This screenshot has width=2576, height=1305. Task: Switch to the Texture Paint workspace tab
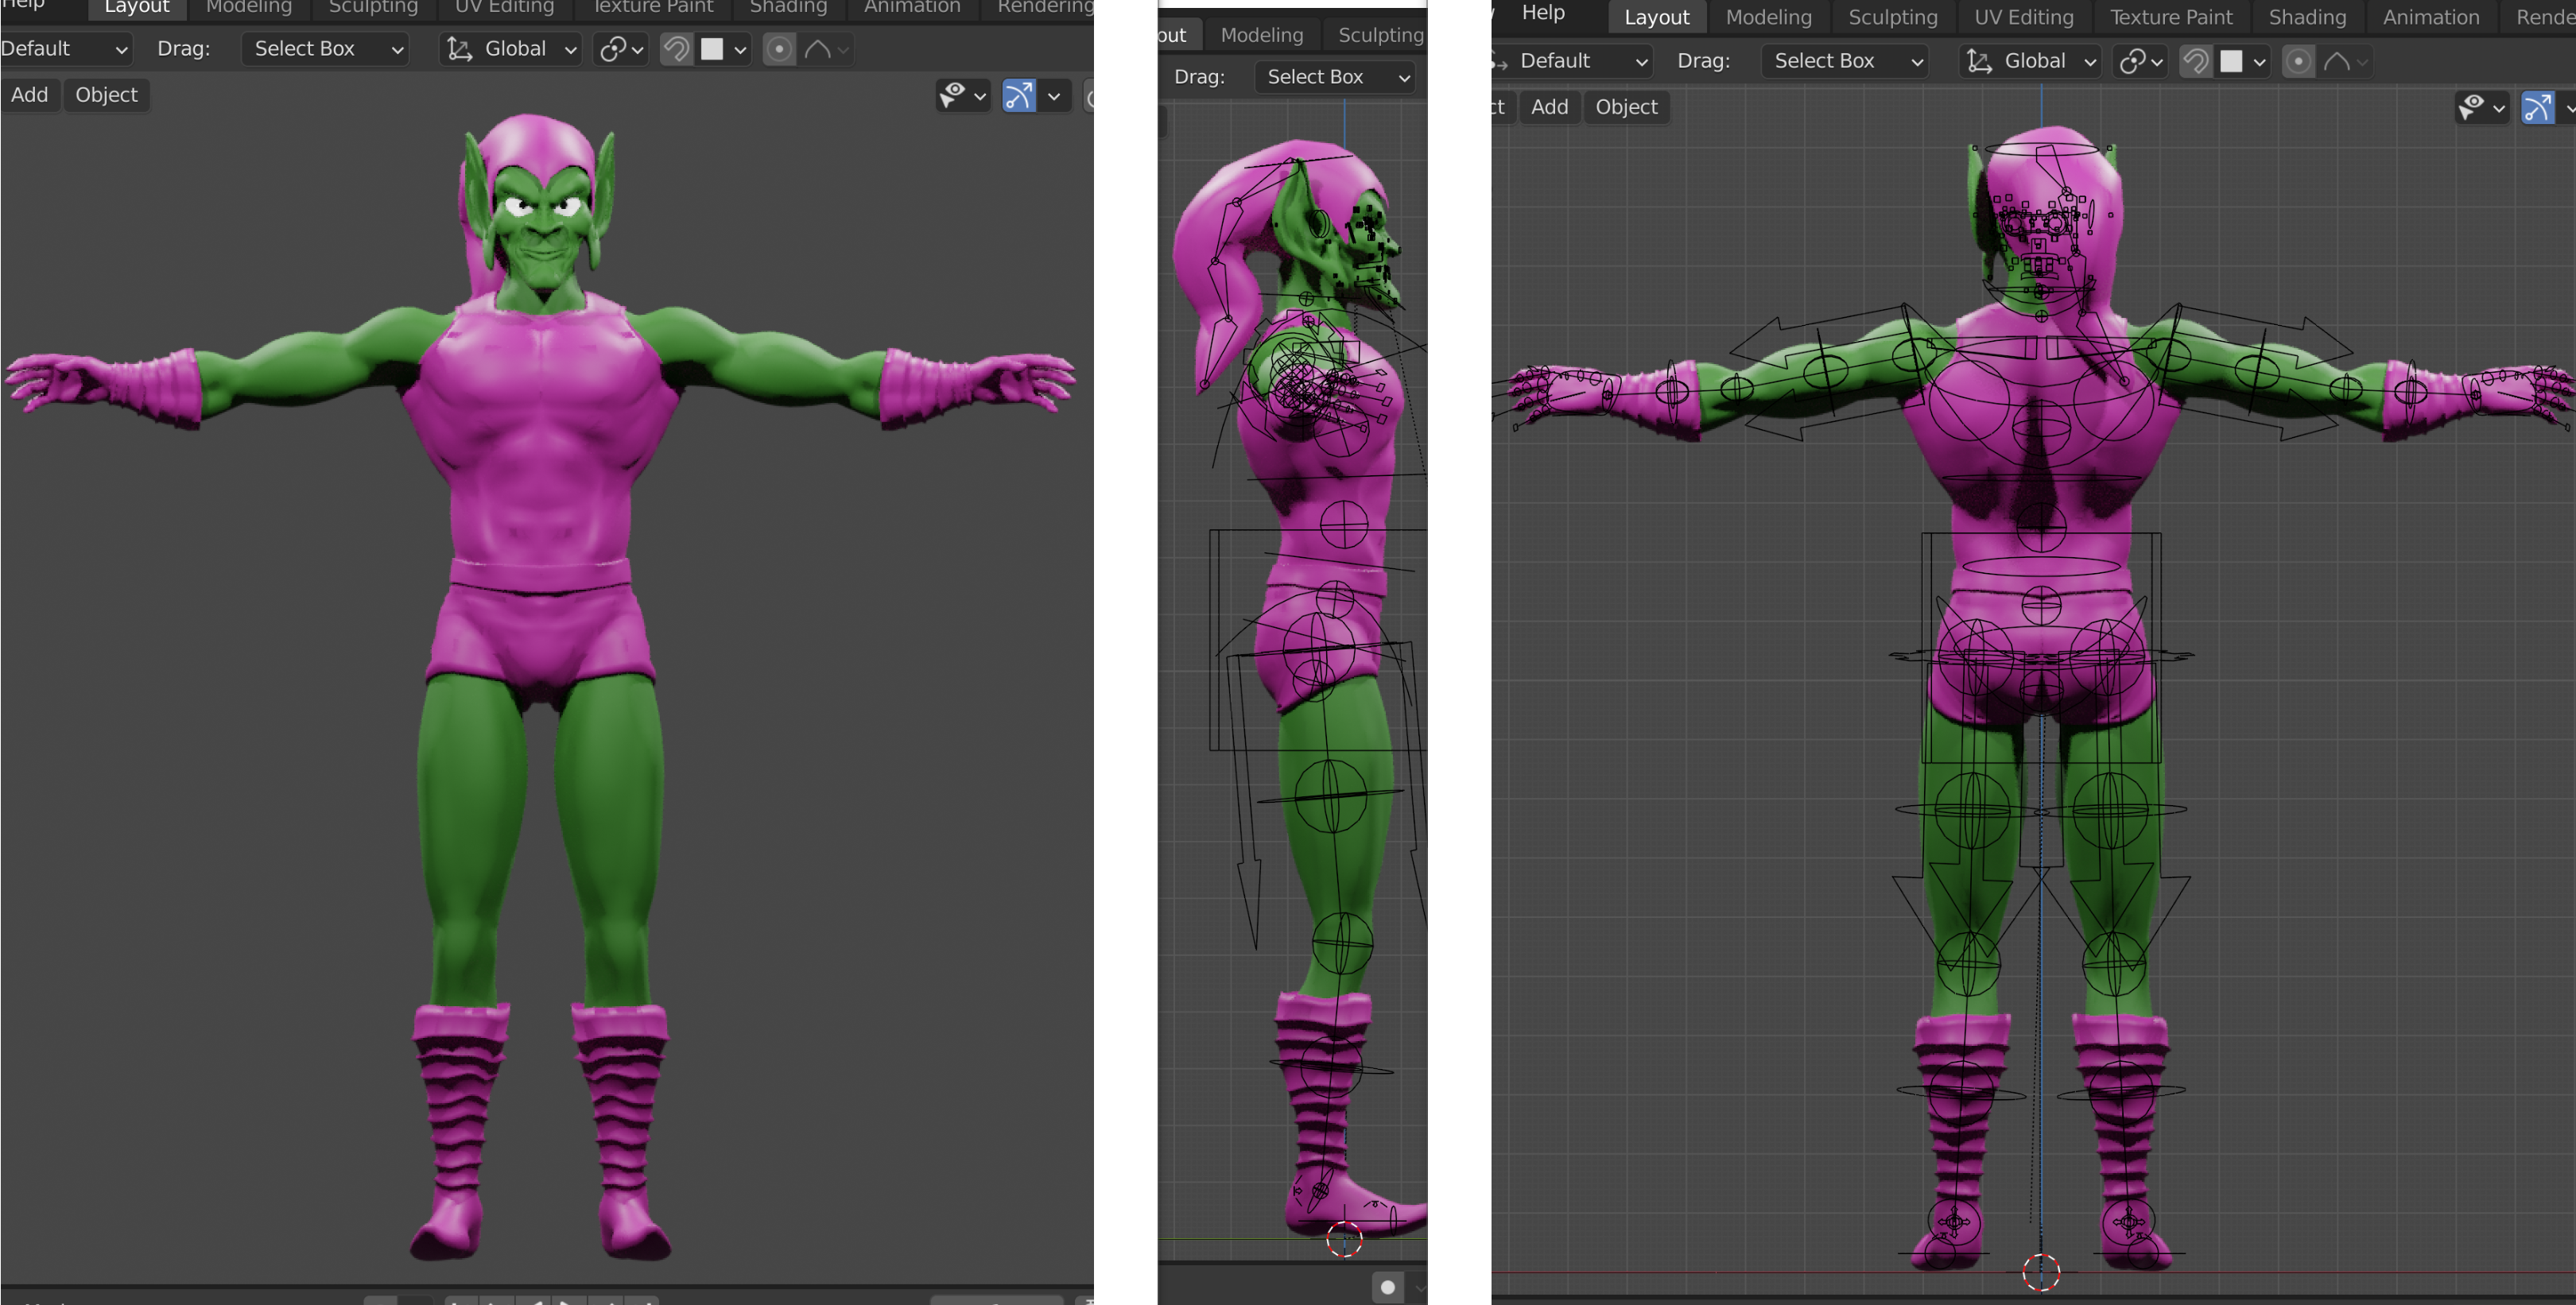pos(2170,17)
